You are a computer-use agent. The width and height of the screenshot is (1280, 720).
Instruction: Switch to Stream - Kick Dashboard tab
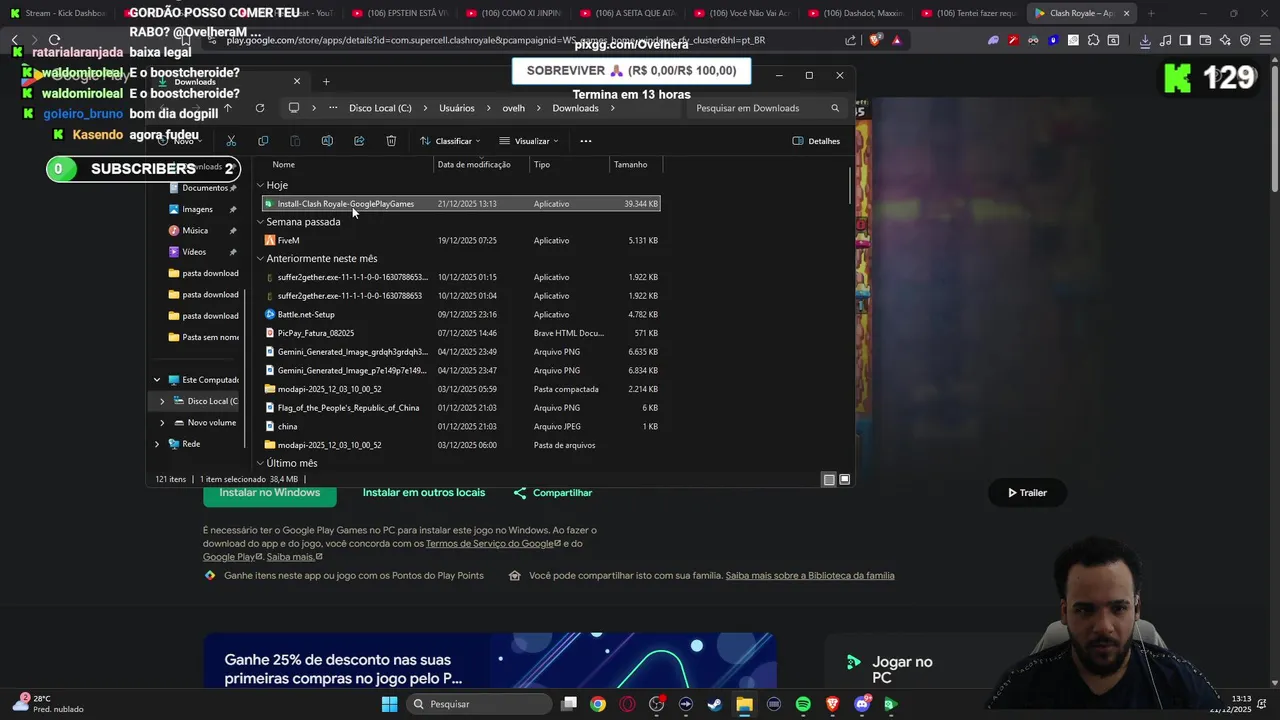tap(59, 13)
